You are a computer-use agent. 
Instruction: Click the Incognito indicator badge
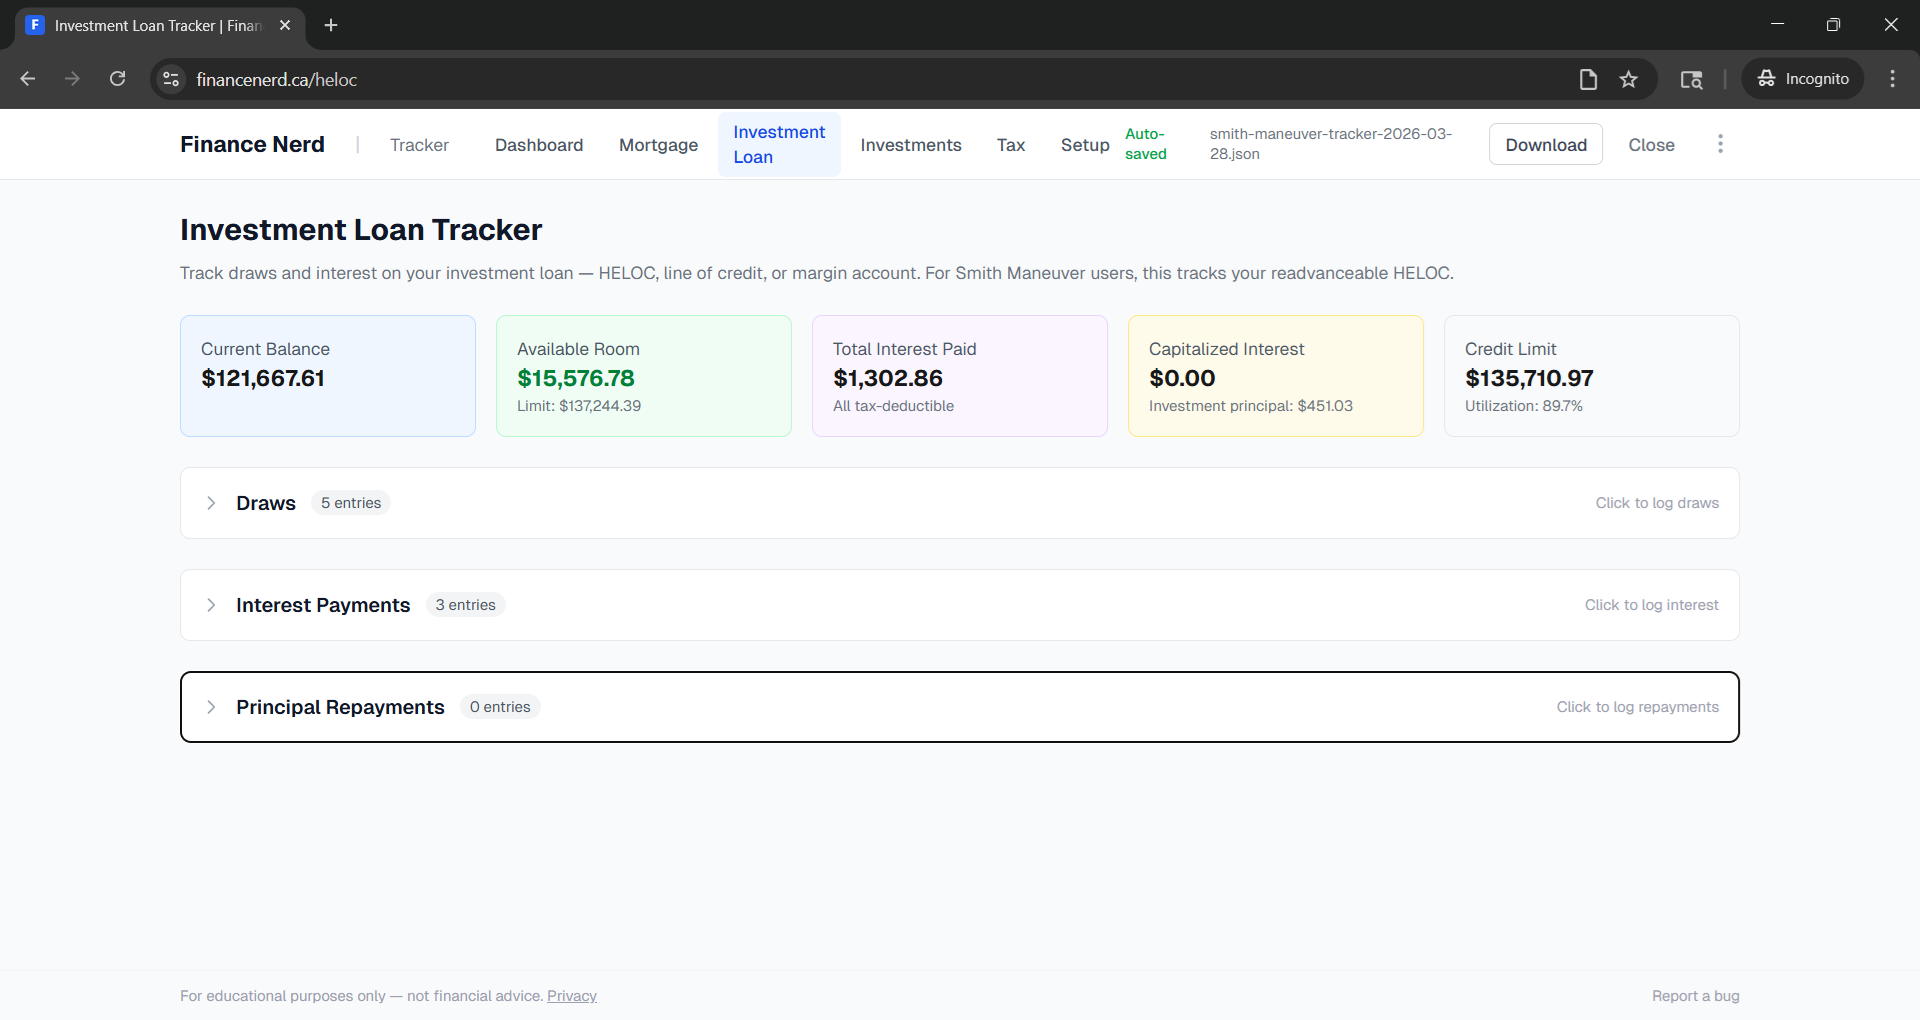1803,78
